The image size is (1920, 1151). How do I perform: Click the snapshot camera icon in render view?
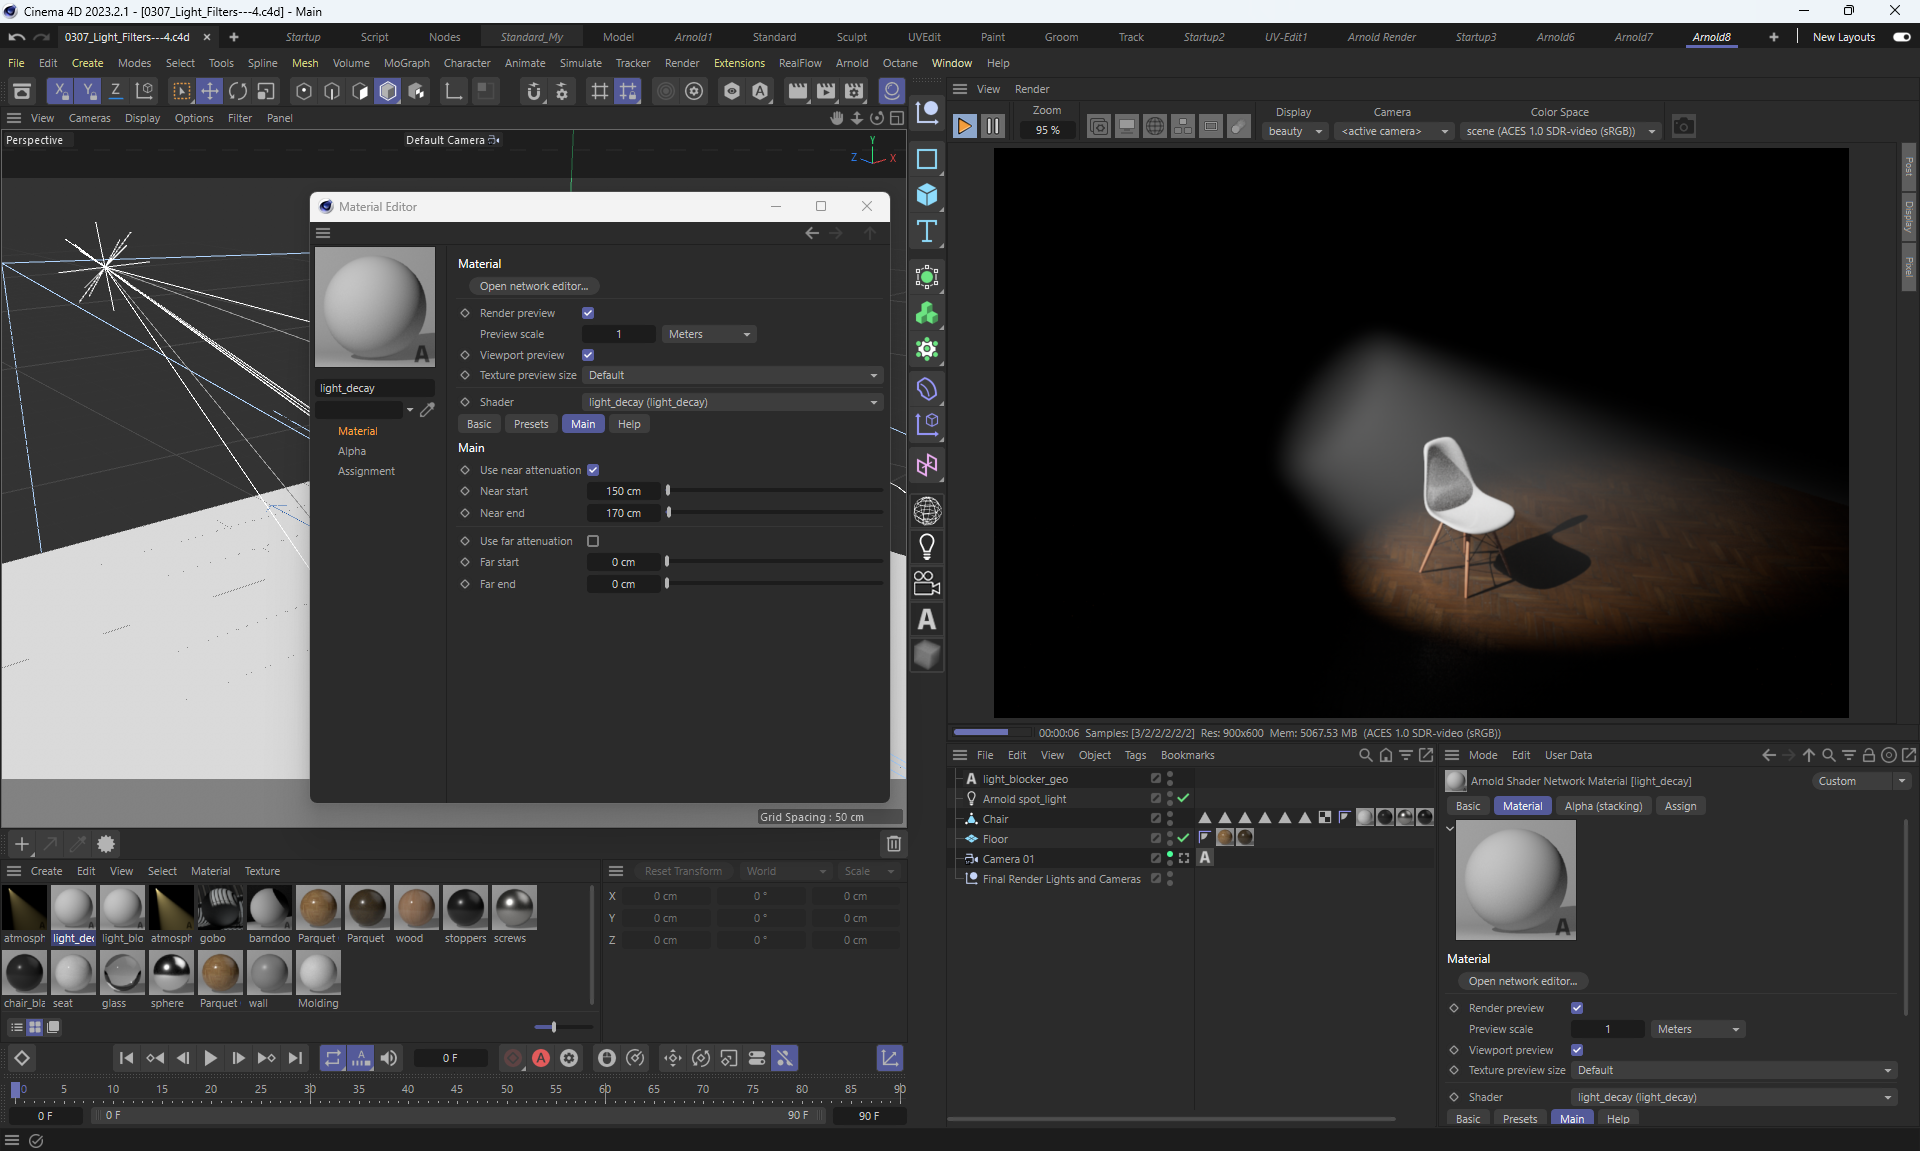click(1683, 127)
